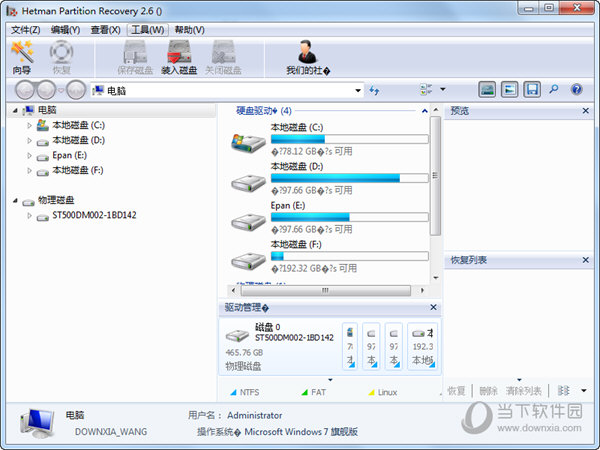The image size is (600, 450).
Task: Click the Linux legend entry
Action: point(383,392)
